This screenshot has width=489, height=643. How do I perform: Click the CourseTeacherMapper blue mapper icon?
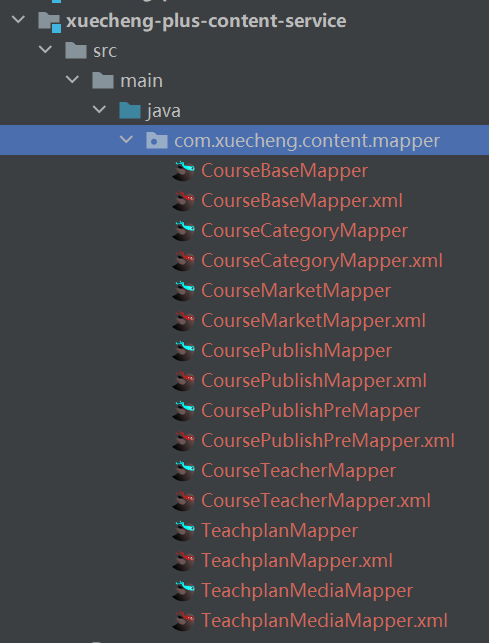(x=183, y=471)
